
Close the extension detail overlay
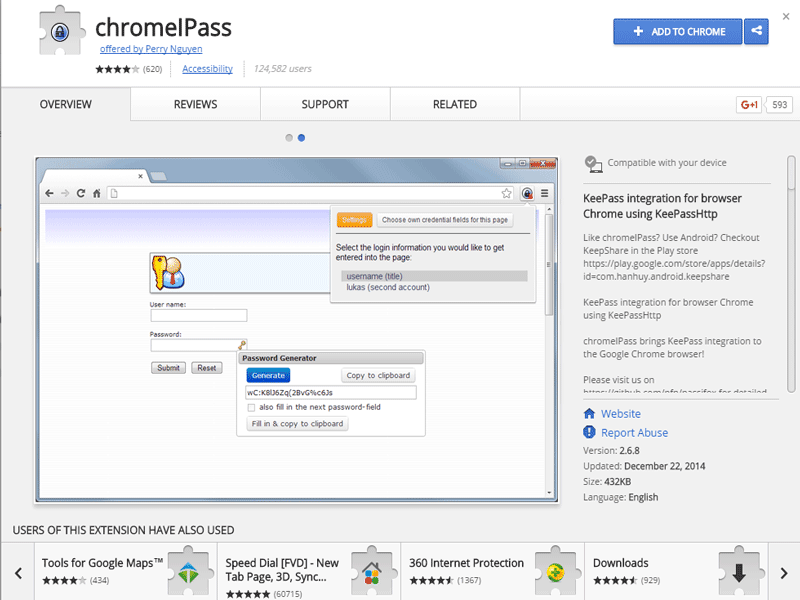click(786, 16)
